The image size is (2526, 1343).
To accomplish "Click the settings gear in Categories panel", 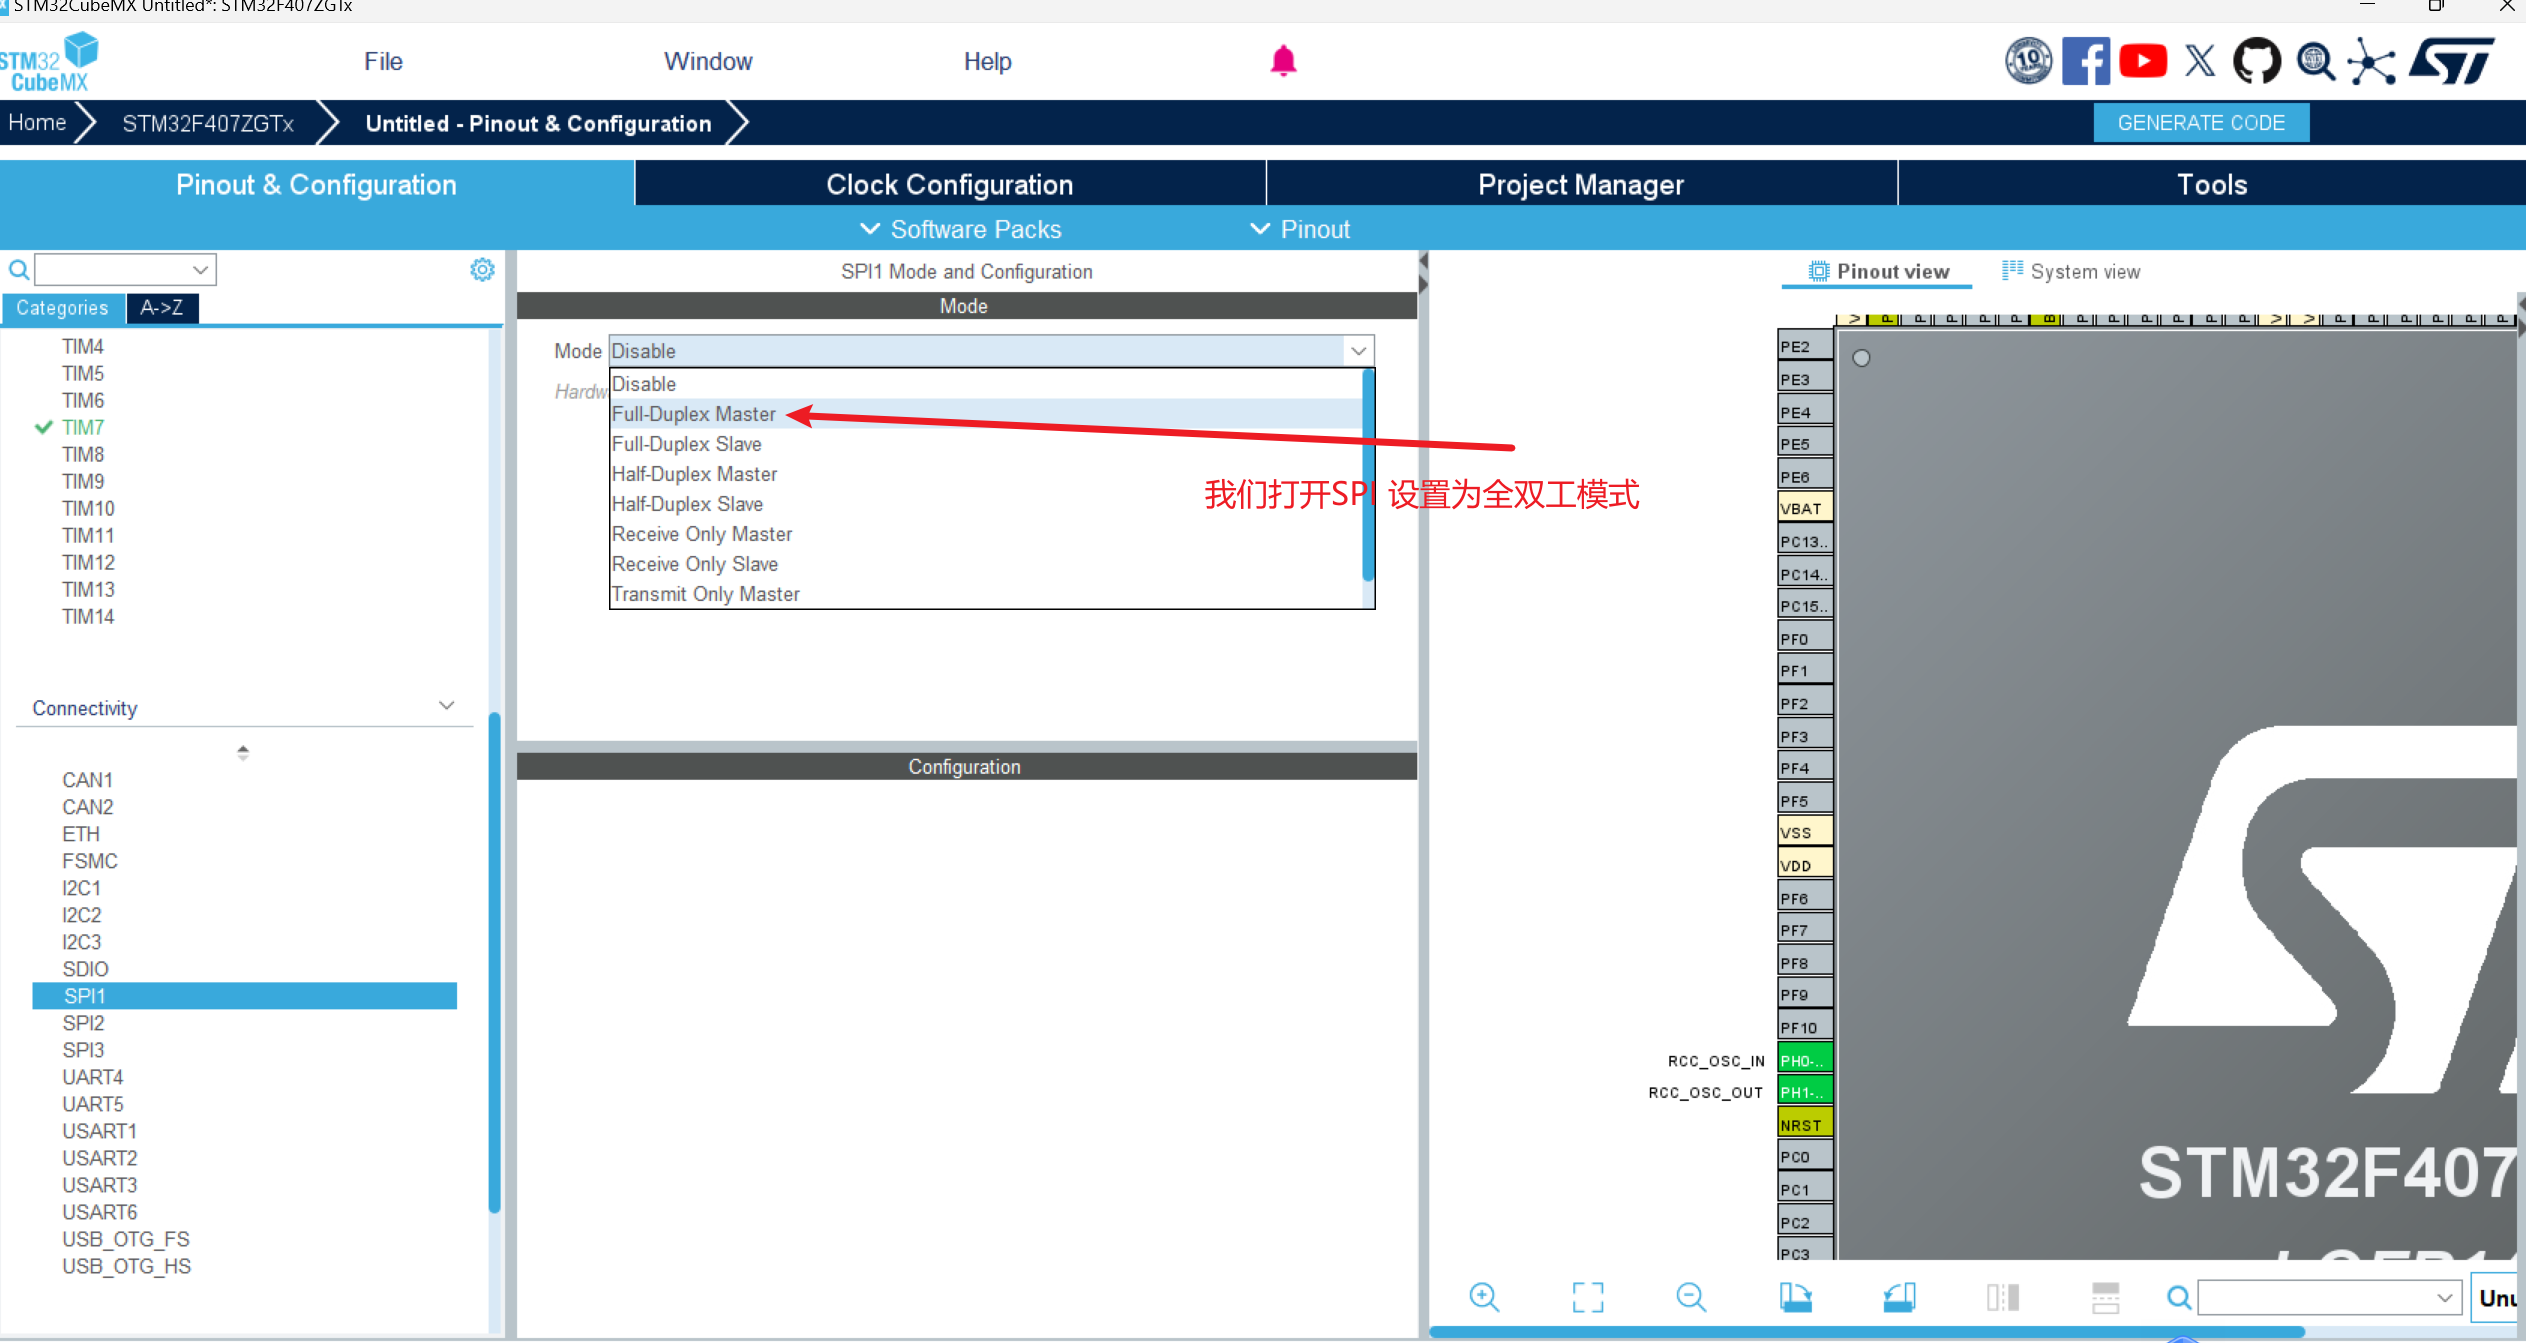I will (482, 270).
